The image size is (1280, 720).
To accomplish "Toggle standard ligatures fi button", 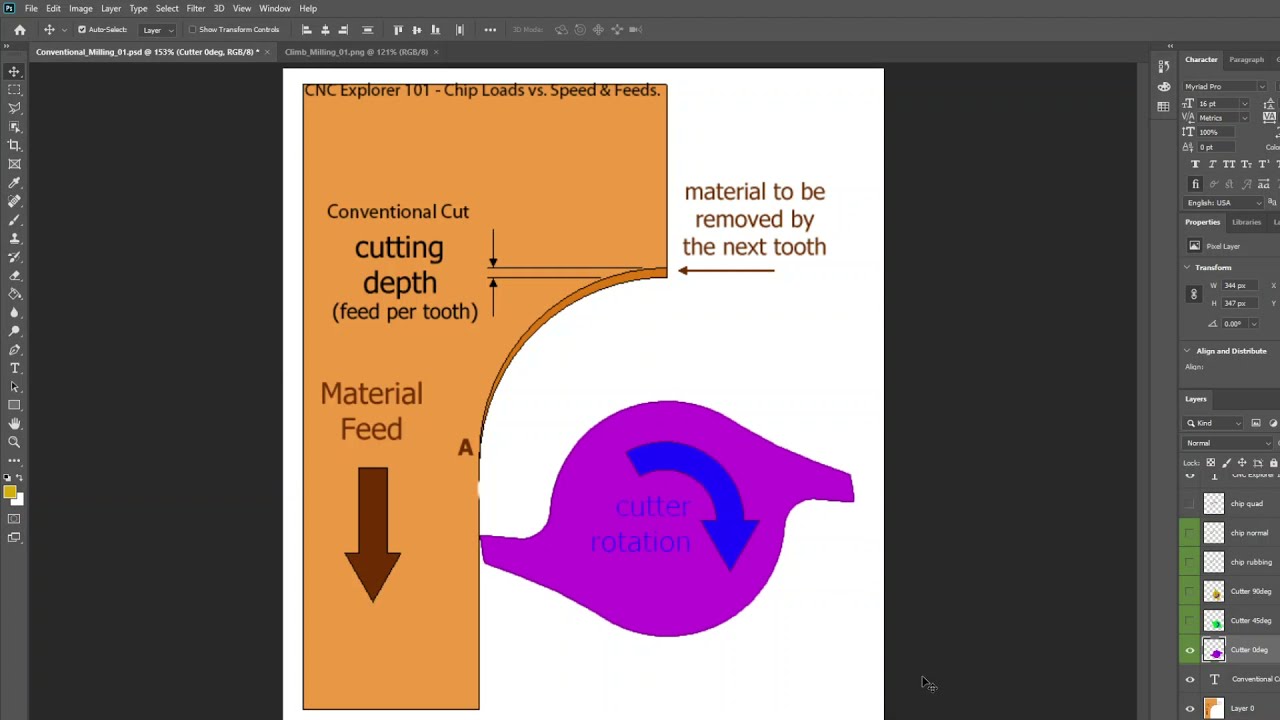I will [x=1195, y=184].
